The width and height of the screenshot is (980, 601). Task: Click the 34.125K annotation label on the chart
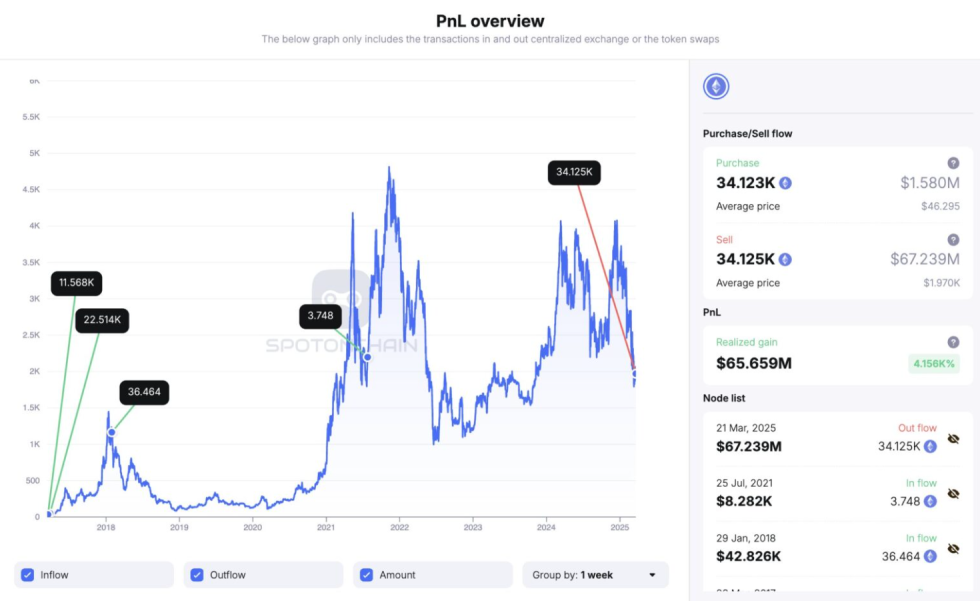tap(573, 172)
